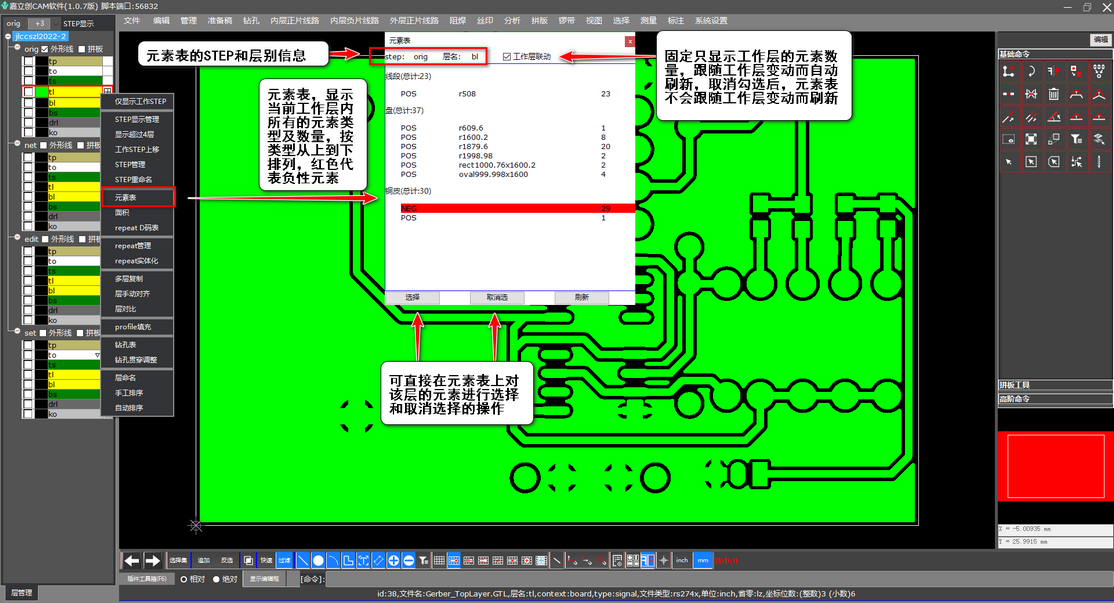
Task: Click the red preview thumbnail in right panel
Action: click(x=1055, y=465)
